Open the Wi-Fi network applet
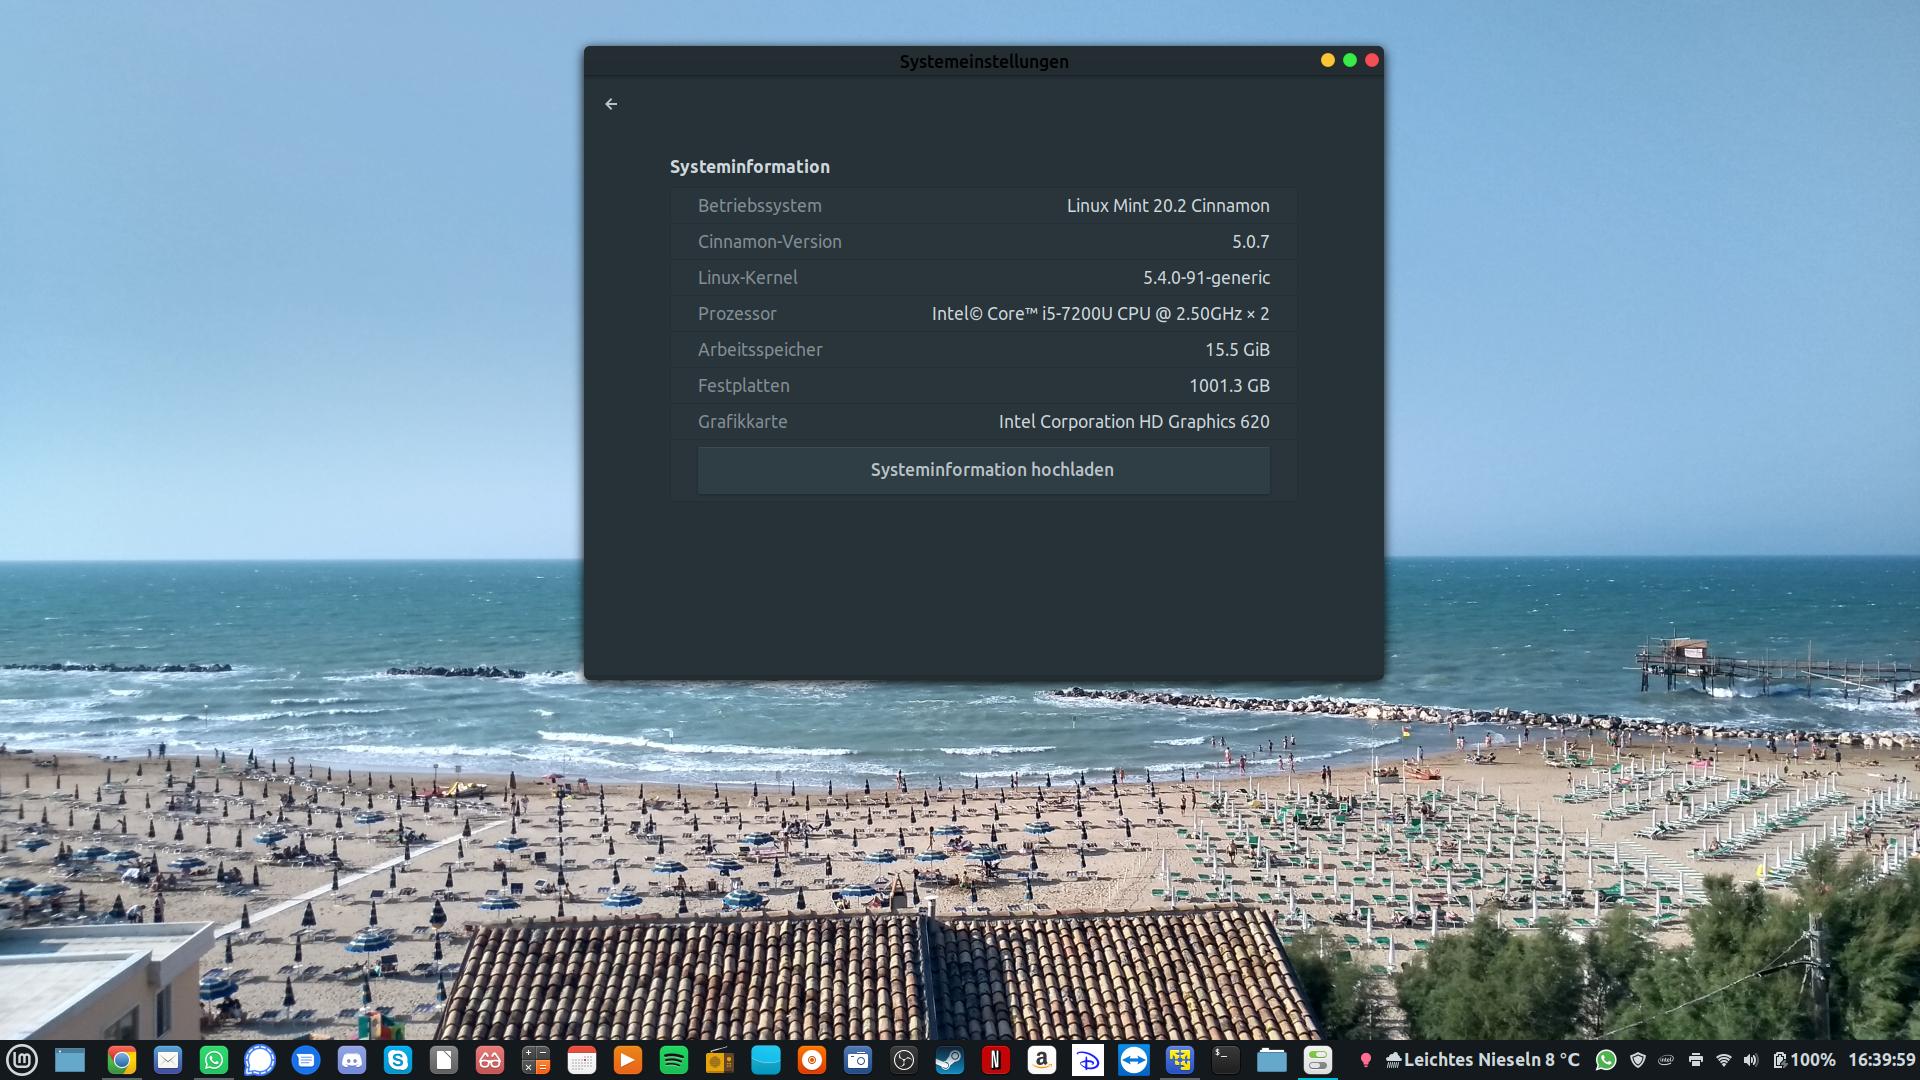 coord(1723,1060)
